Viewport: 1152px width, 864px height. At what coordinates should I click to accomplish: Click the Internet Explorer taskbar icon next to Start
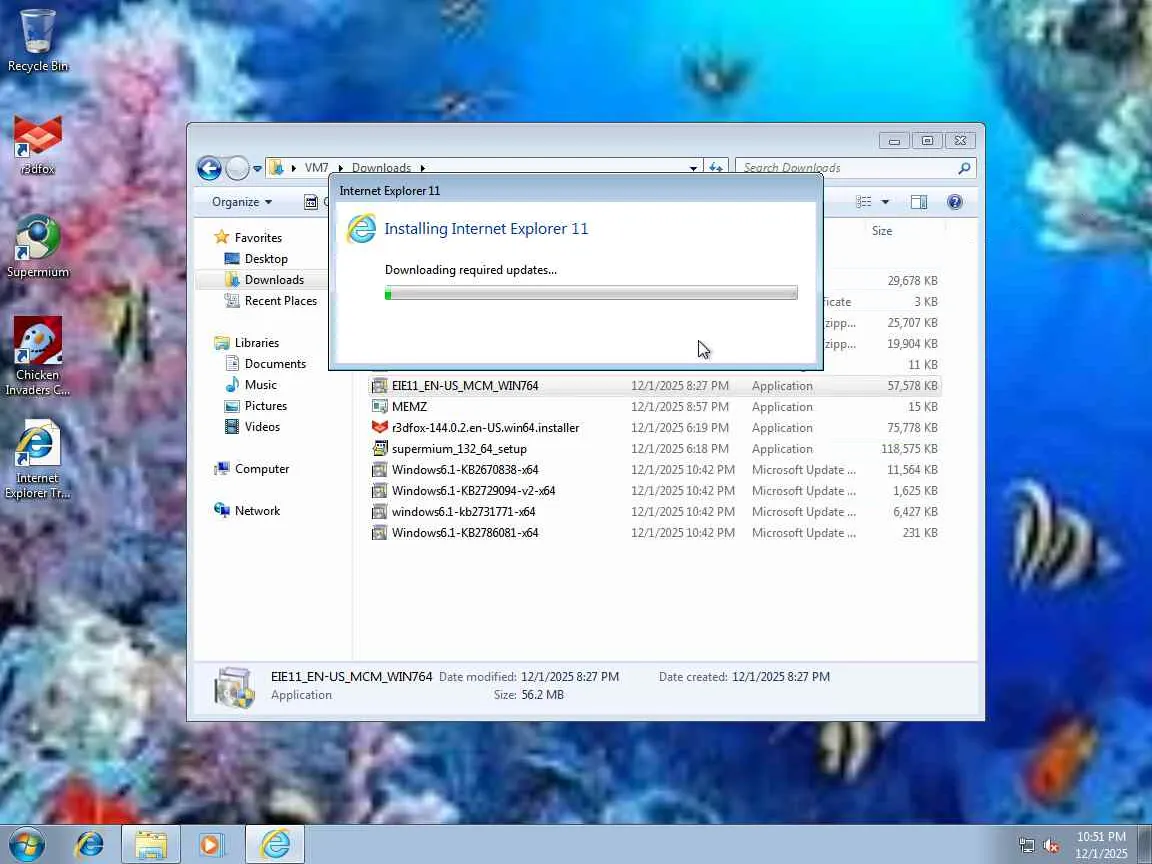89,844
